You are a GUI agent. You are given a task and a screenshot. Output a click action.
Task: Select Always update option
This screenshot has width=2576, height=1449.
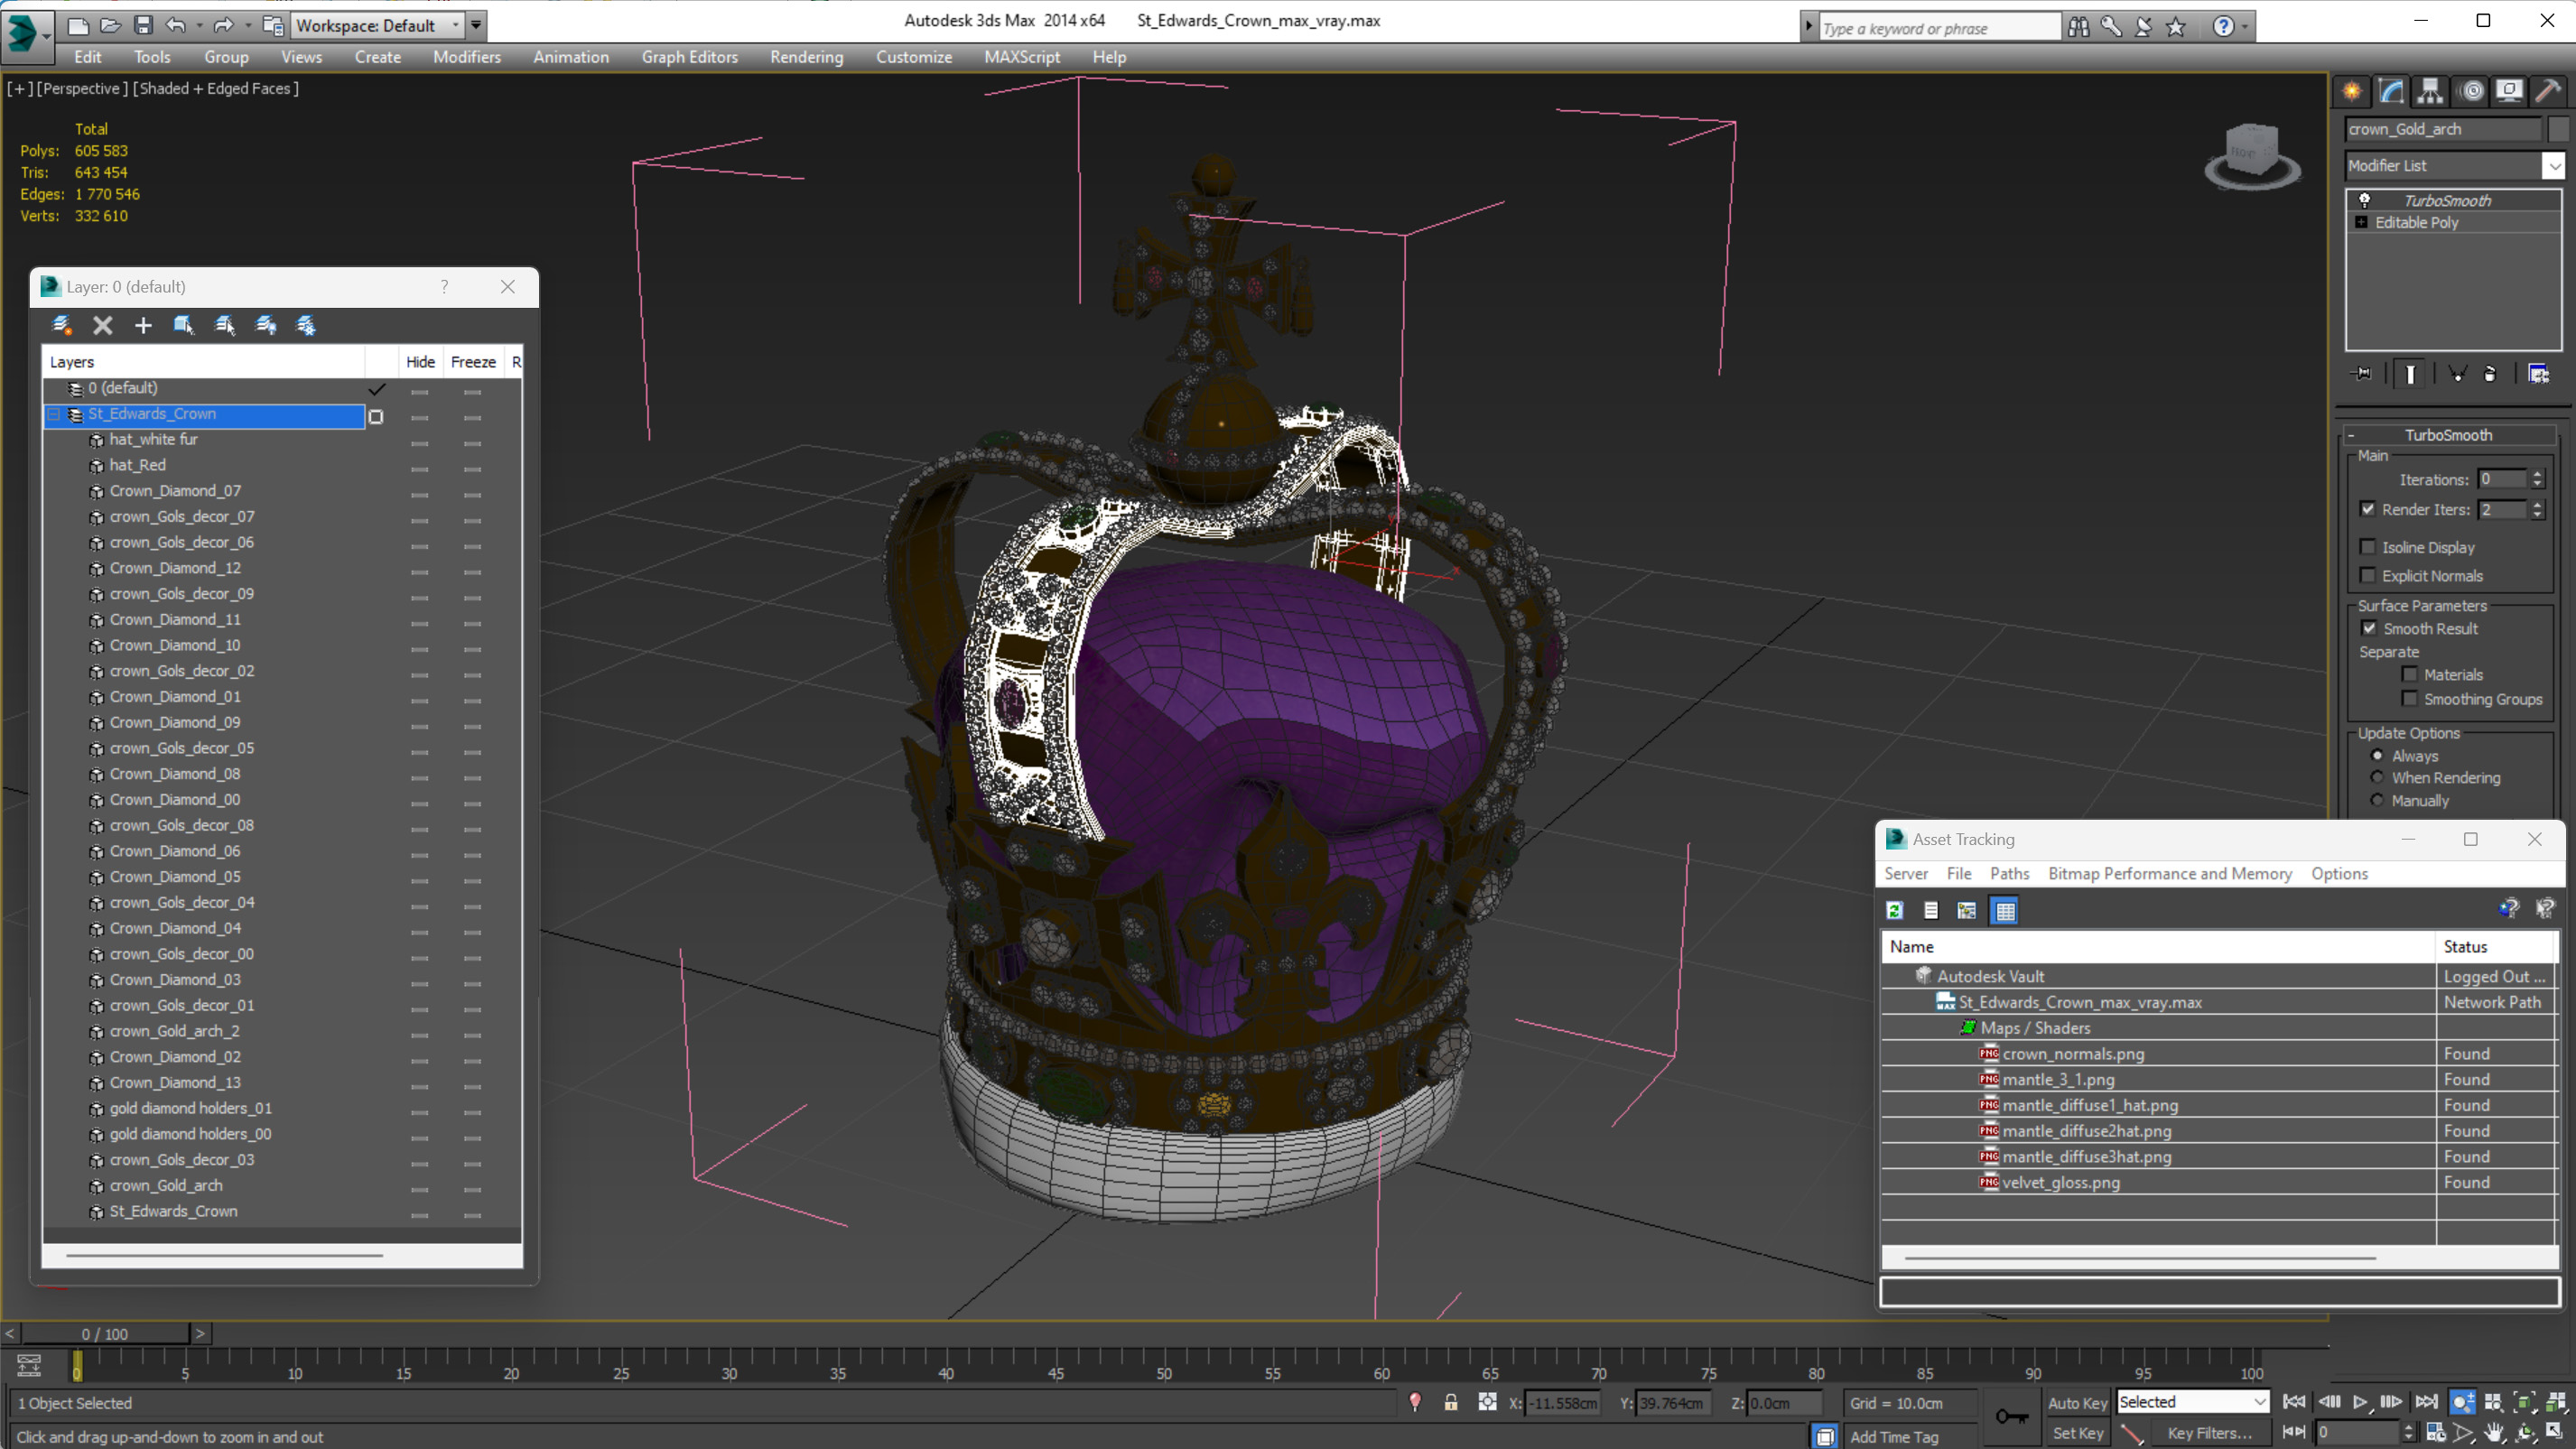click(x=2378, y=755)
